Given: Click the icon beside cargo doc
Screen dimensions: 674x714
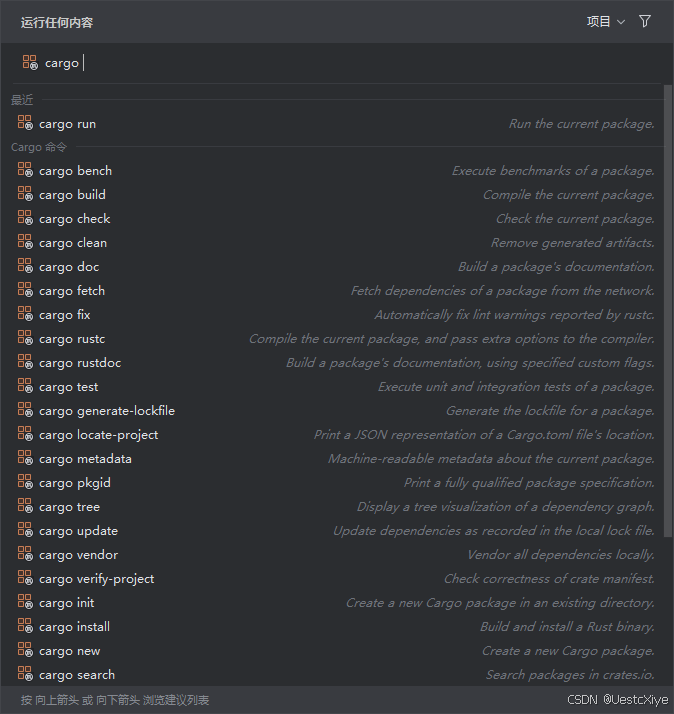Looking at the screenshot, I should pyautogui.click(x=25, y=265).
